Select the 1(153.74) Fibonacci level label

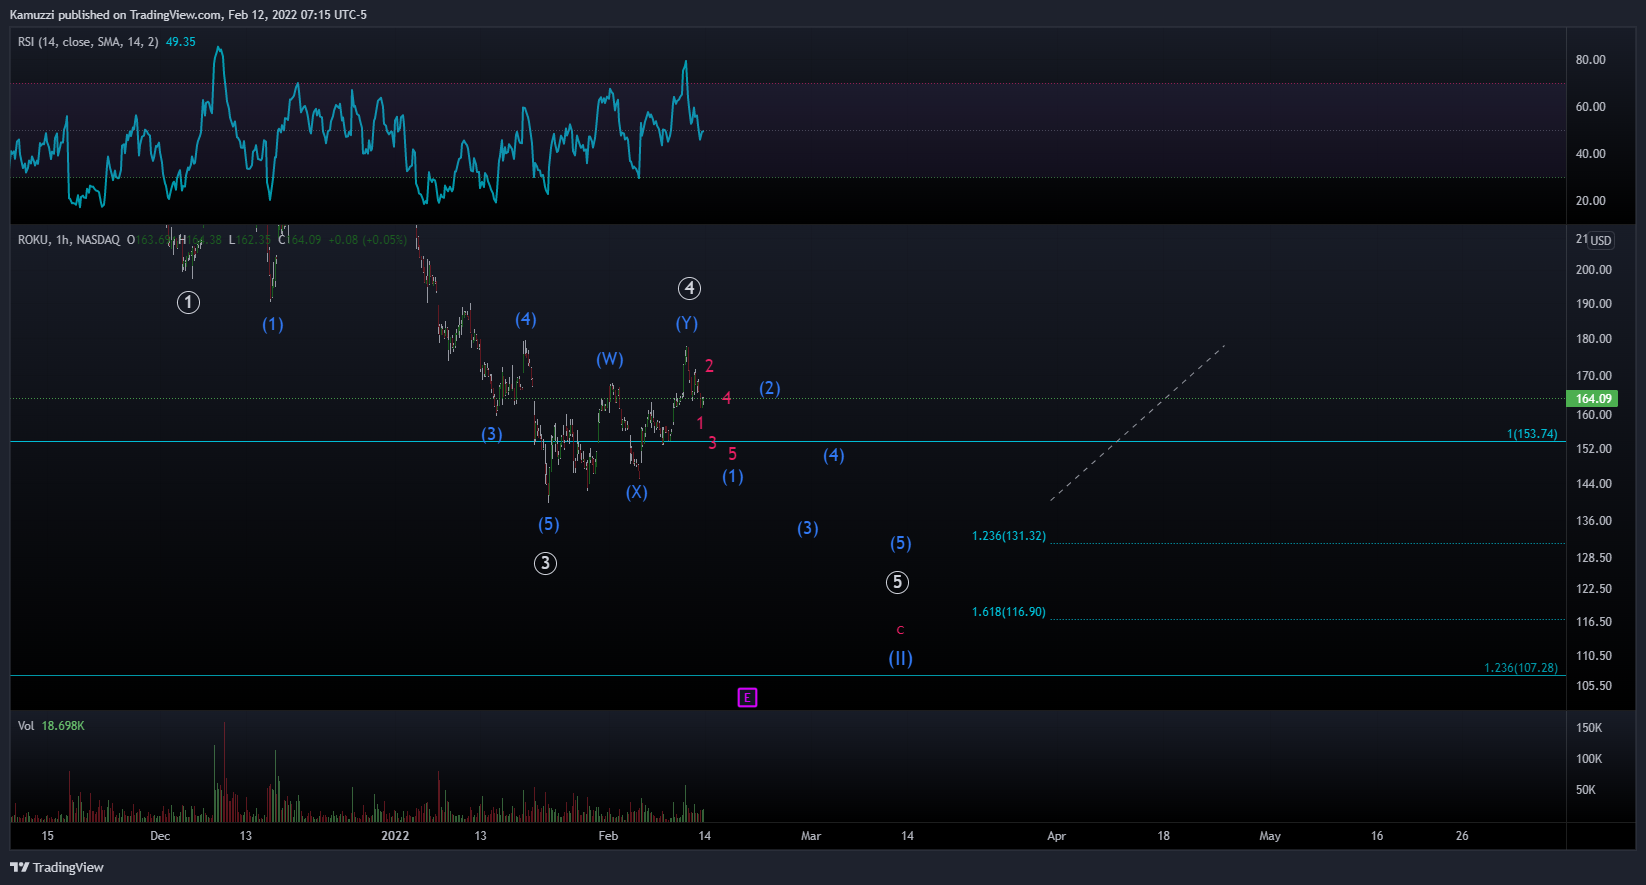(x=1532, y=434)
